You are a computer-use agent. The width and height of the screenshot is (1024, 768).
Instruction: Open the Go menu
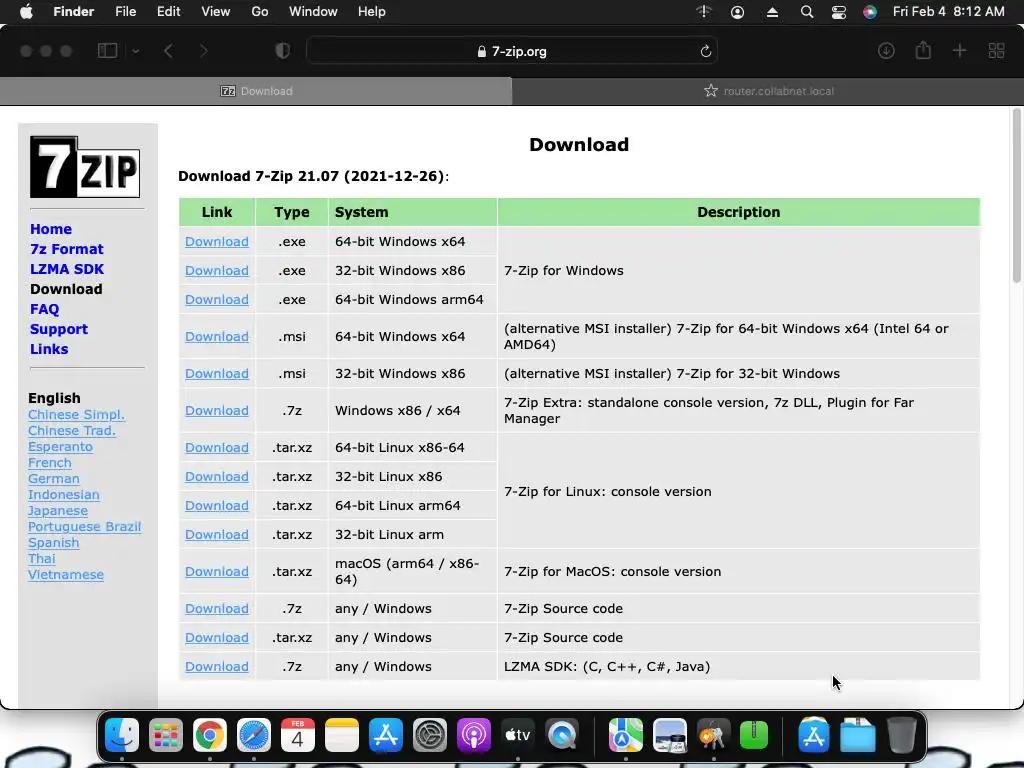click(260, 12)
